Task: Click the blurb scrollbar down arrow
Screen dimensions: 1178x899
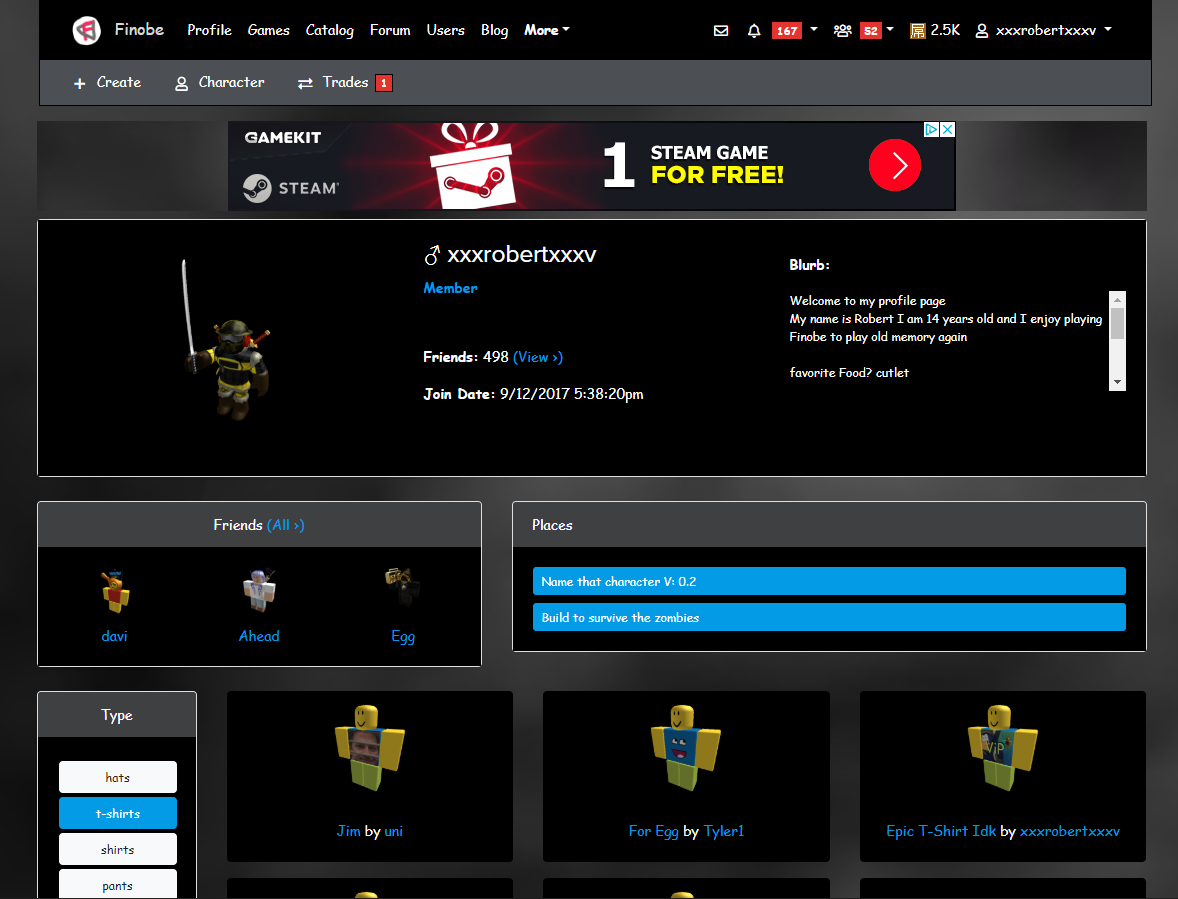Action: [x=1117, y=382]
